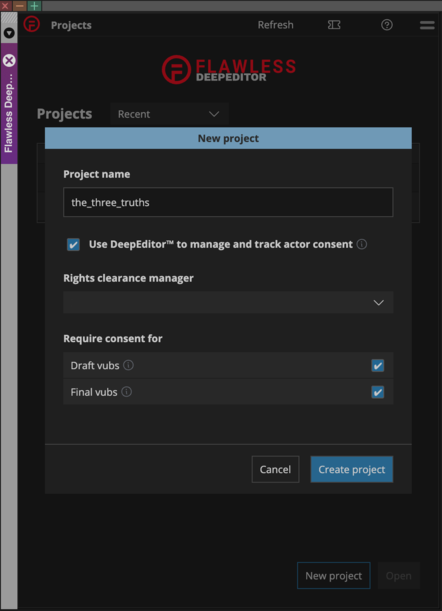The height and width of the screenshot is (611, 442).
Task: Click the Project name input field
Action: (x=228, y=202)
